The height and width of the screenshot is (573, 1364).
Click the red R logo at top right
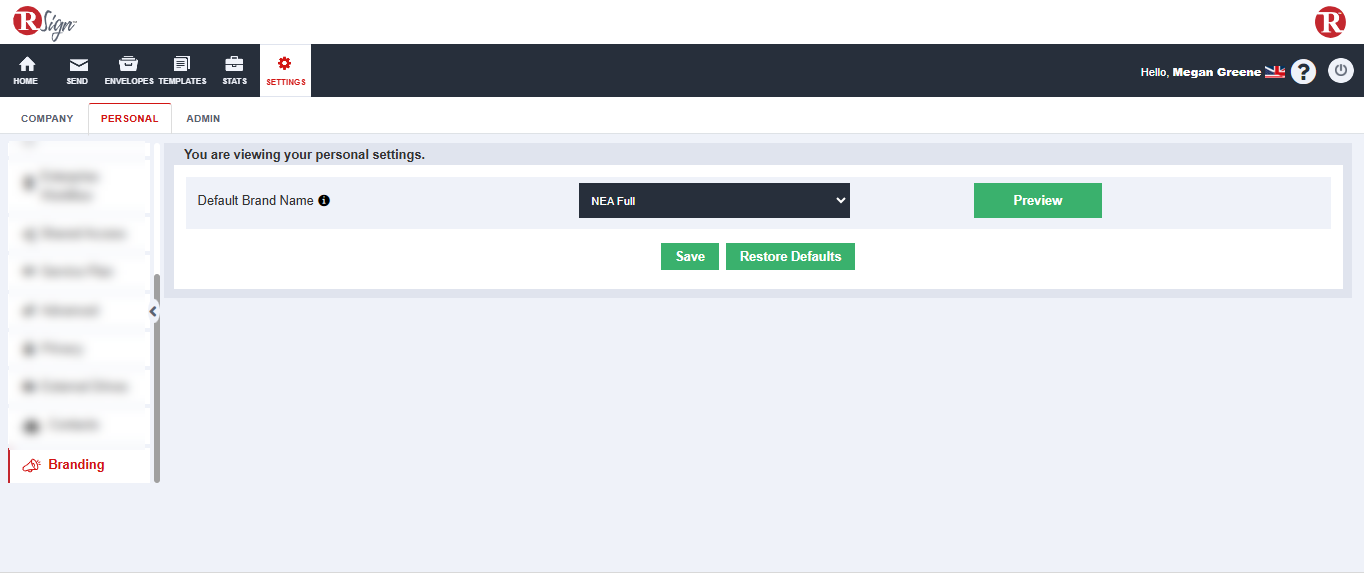(1330, 22)
